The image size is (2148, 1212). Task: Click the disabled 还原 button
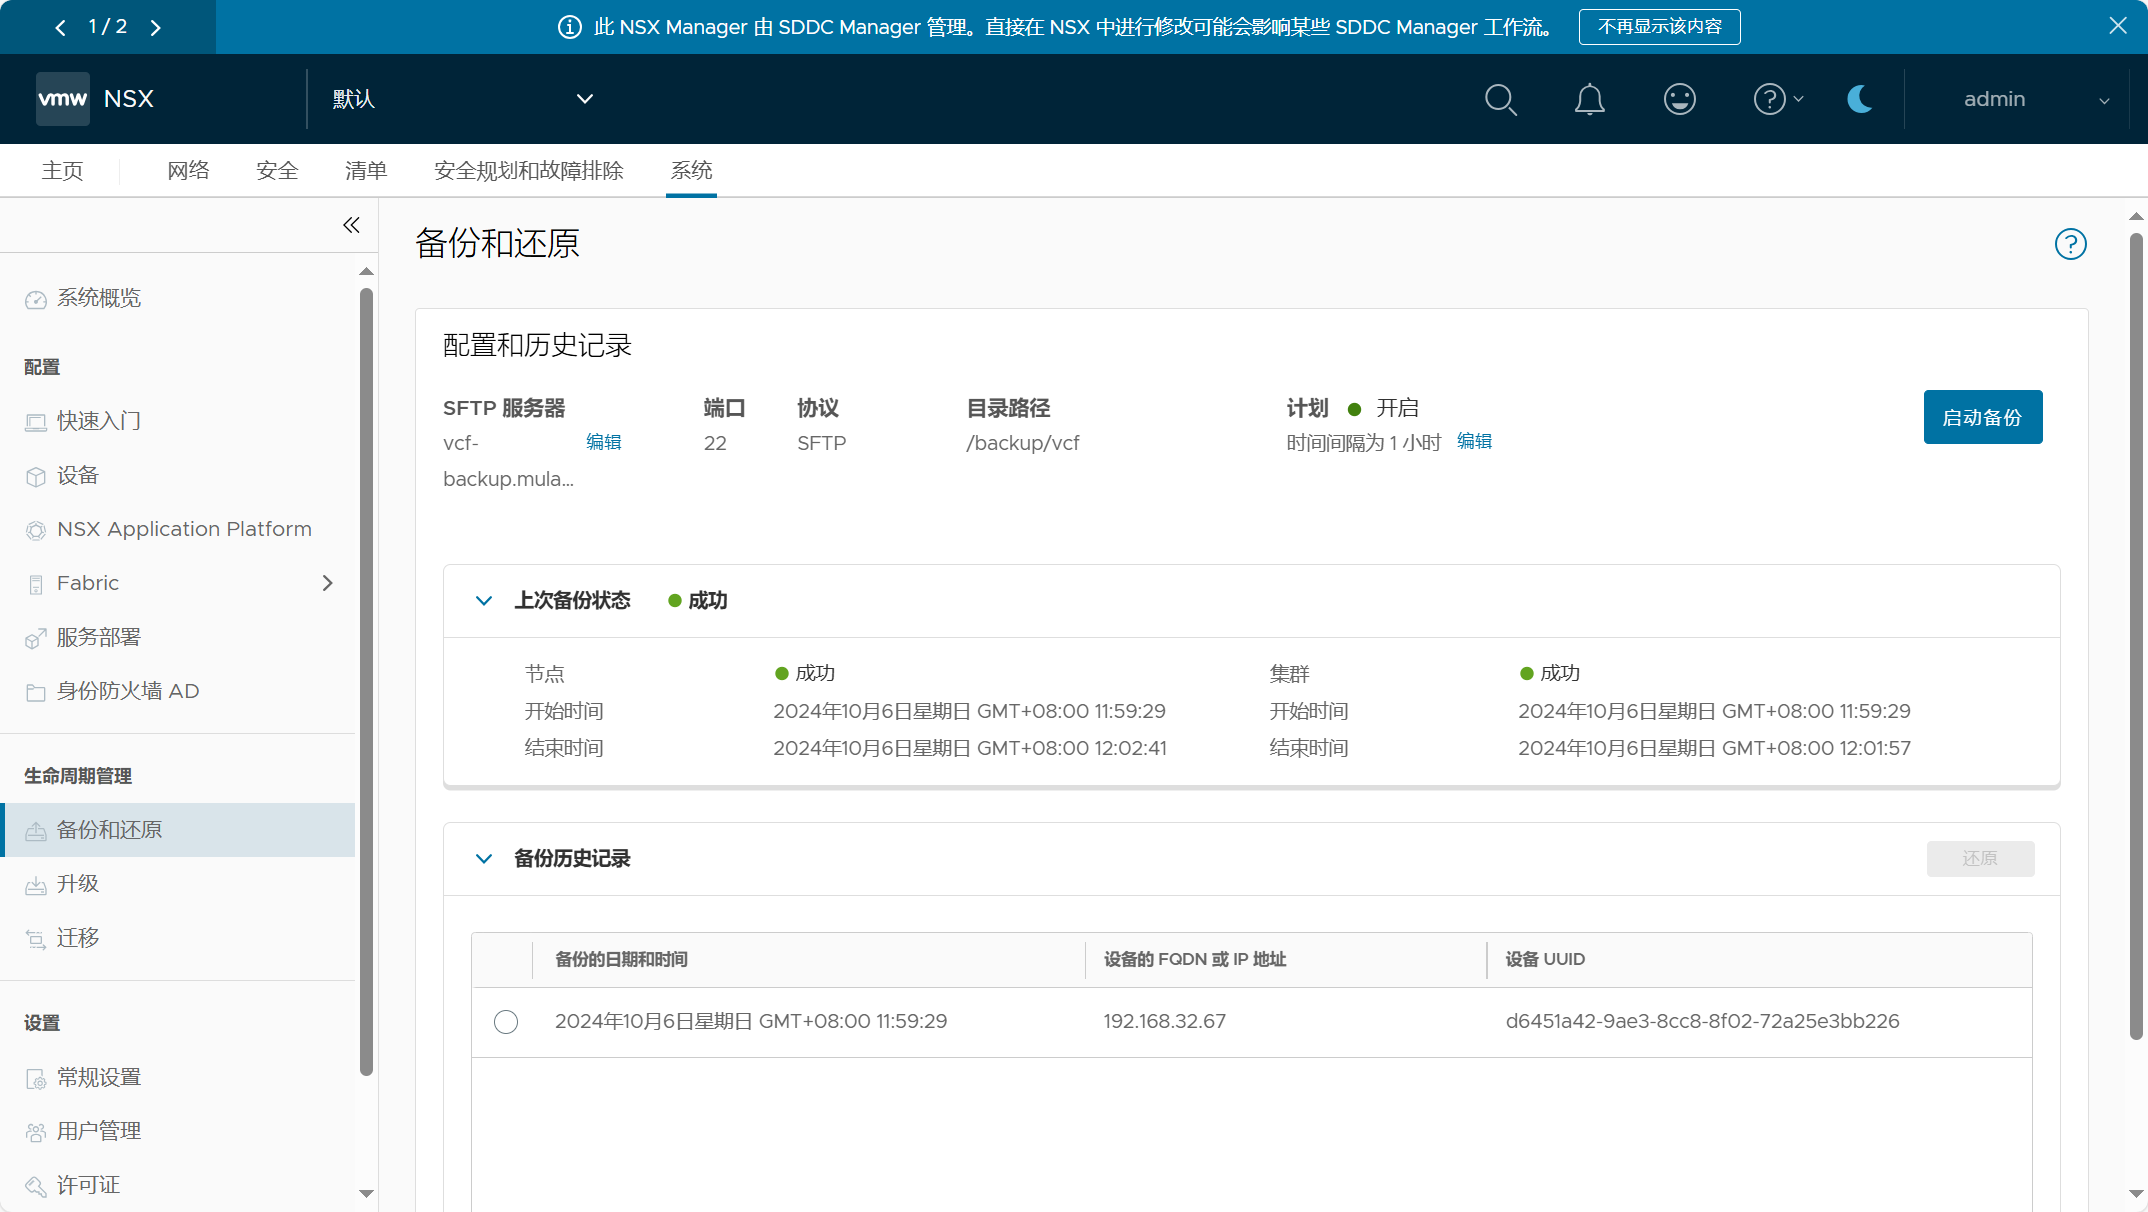pyautogui.click(x=1980, y=859)
